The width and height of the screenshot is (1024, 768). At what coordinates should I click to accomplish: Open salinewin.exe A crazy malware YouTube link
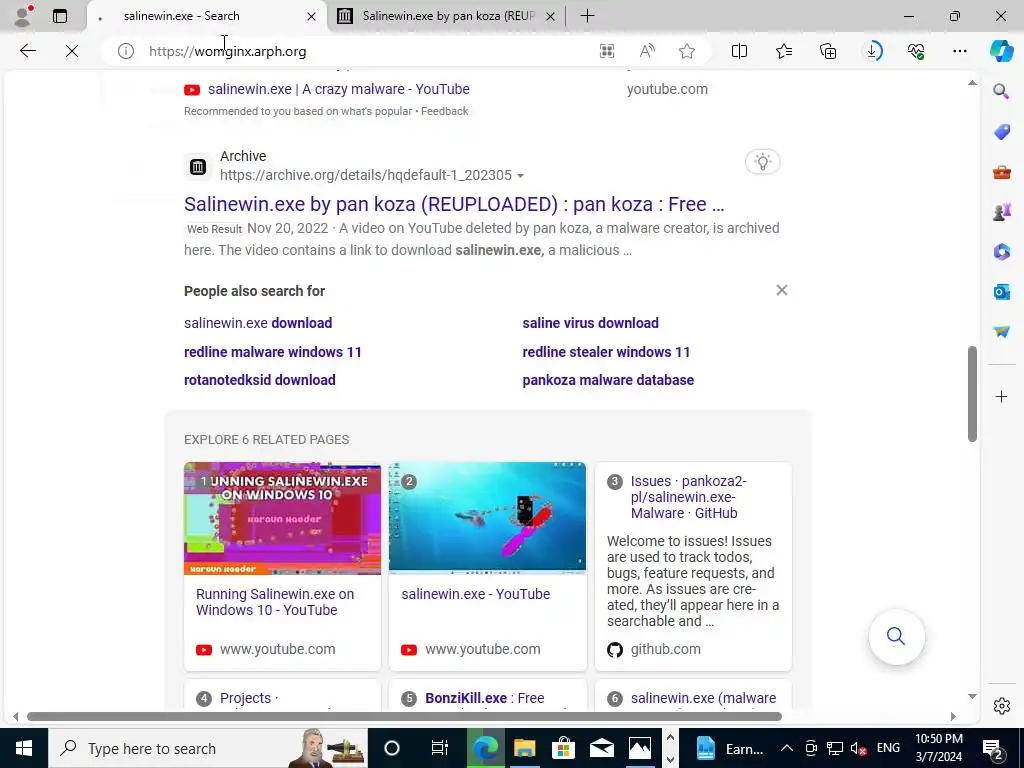(338, 89)
